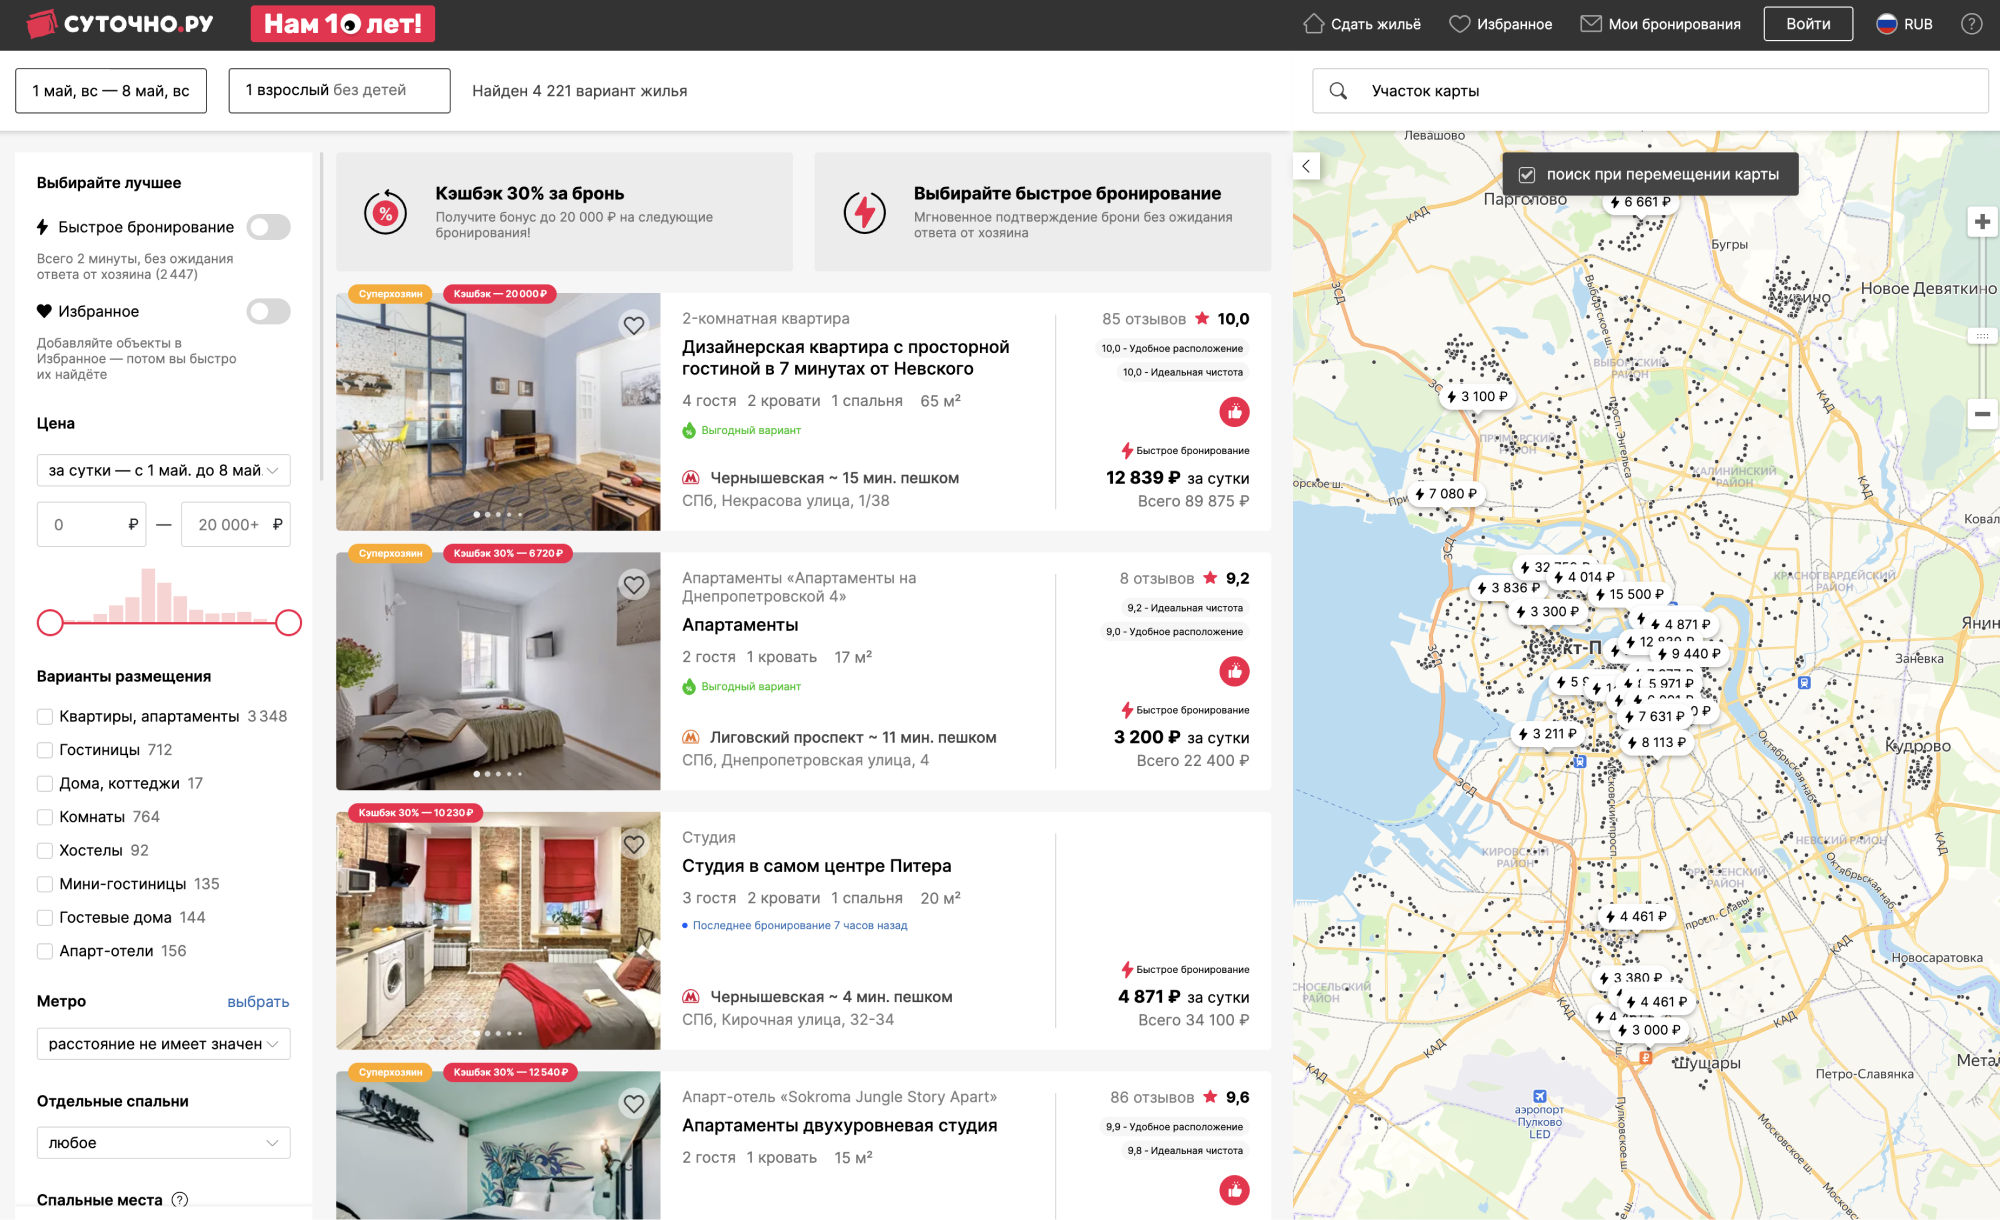Viewport: 2000px width, 1220px height.
Task: Click the right price slider handle
Action: click(288, 623)
